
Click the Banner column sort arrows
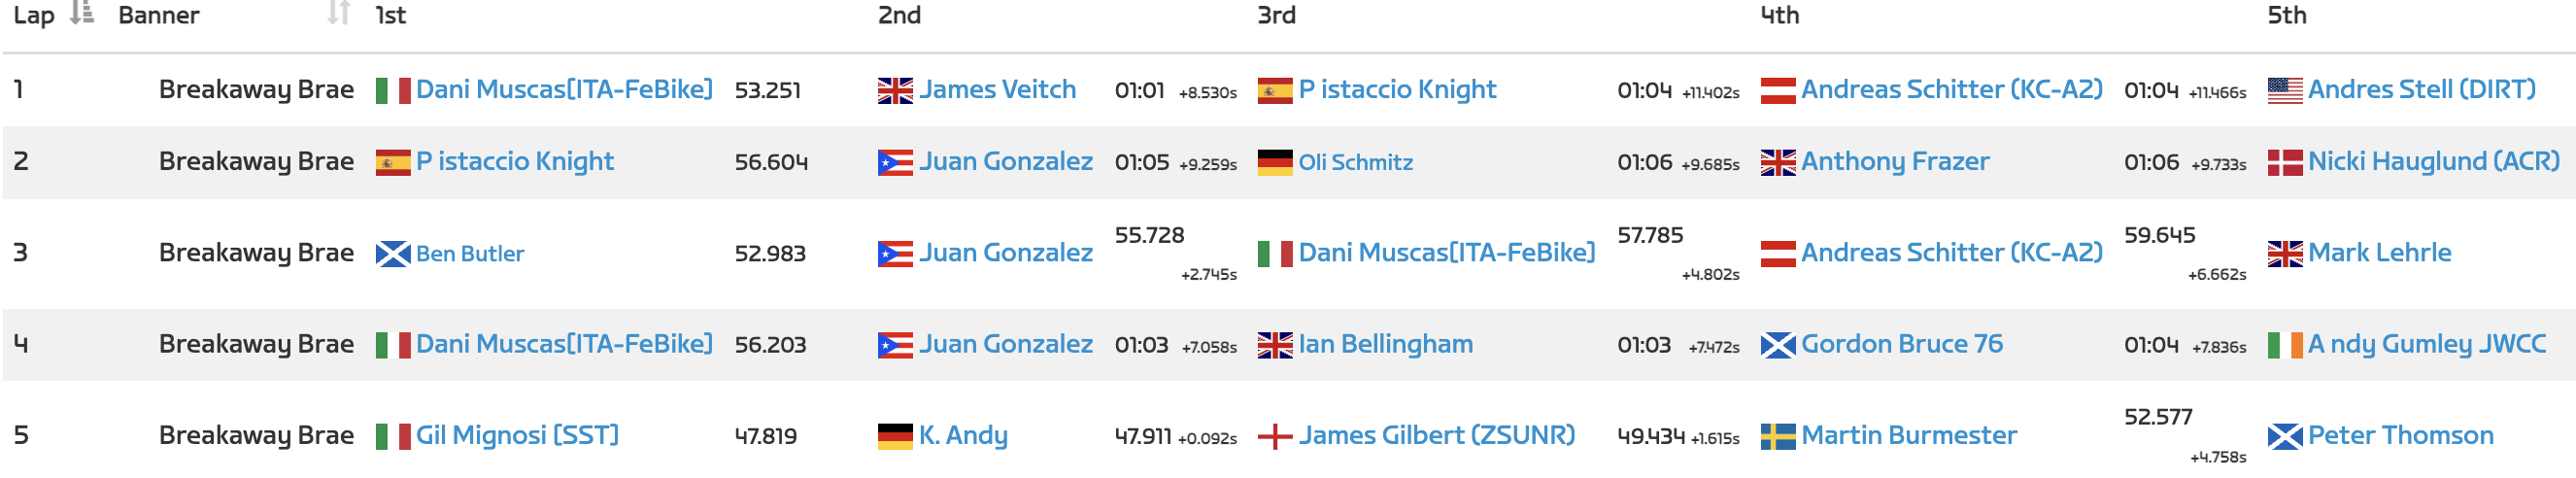tap(338, 14)
